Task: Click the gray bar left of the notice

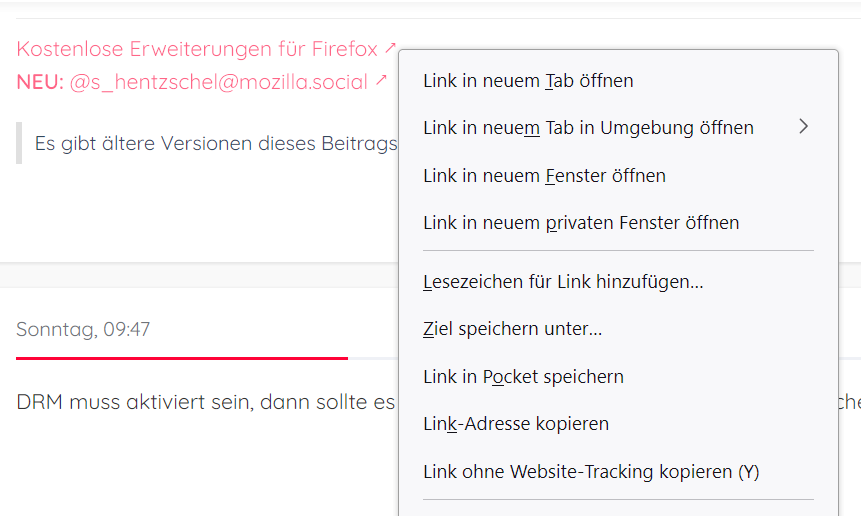Action: [19, 143]
